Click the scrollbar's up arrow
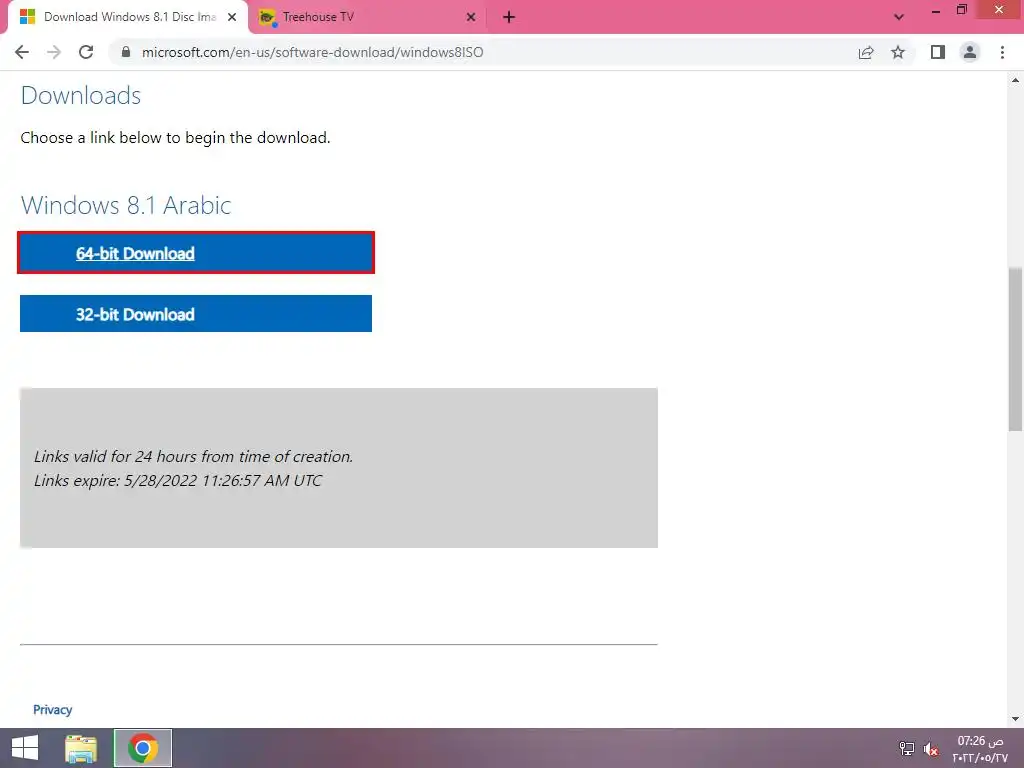The image size is (1024, 768). coord(1015,80)
